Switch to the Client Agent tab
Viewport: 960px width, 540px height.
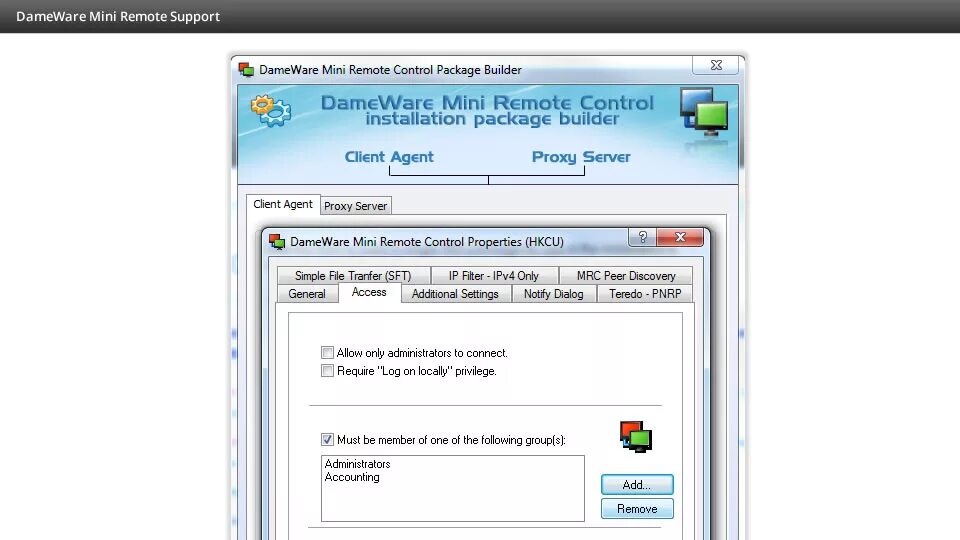point(283,204)
